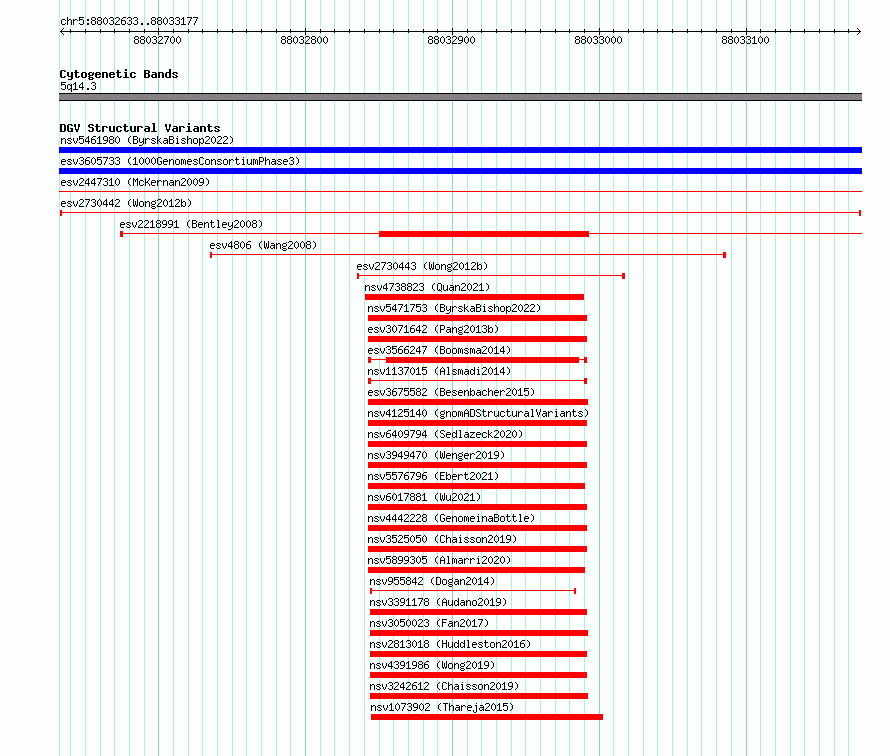
Task: Click the red bar under nsv4738823
Action: point(474,297)
